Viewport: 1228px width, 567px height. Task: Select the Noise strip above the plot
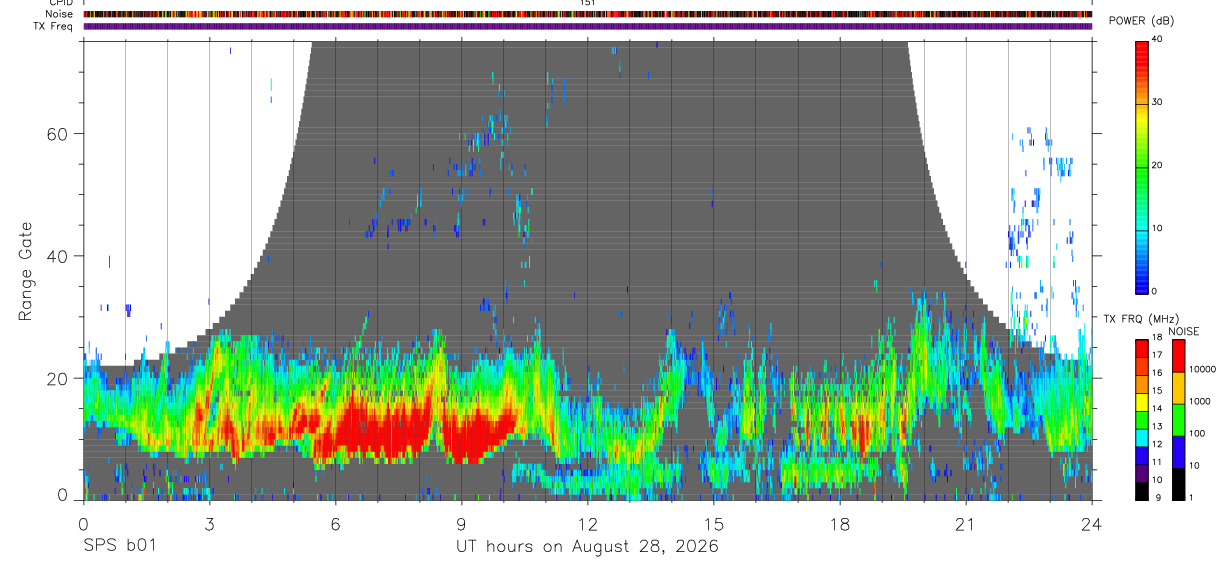click(x=587, y=14)
